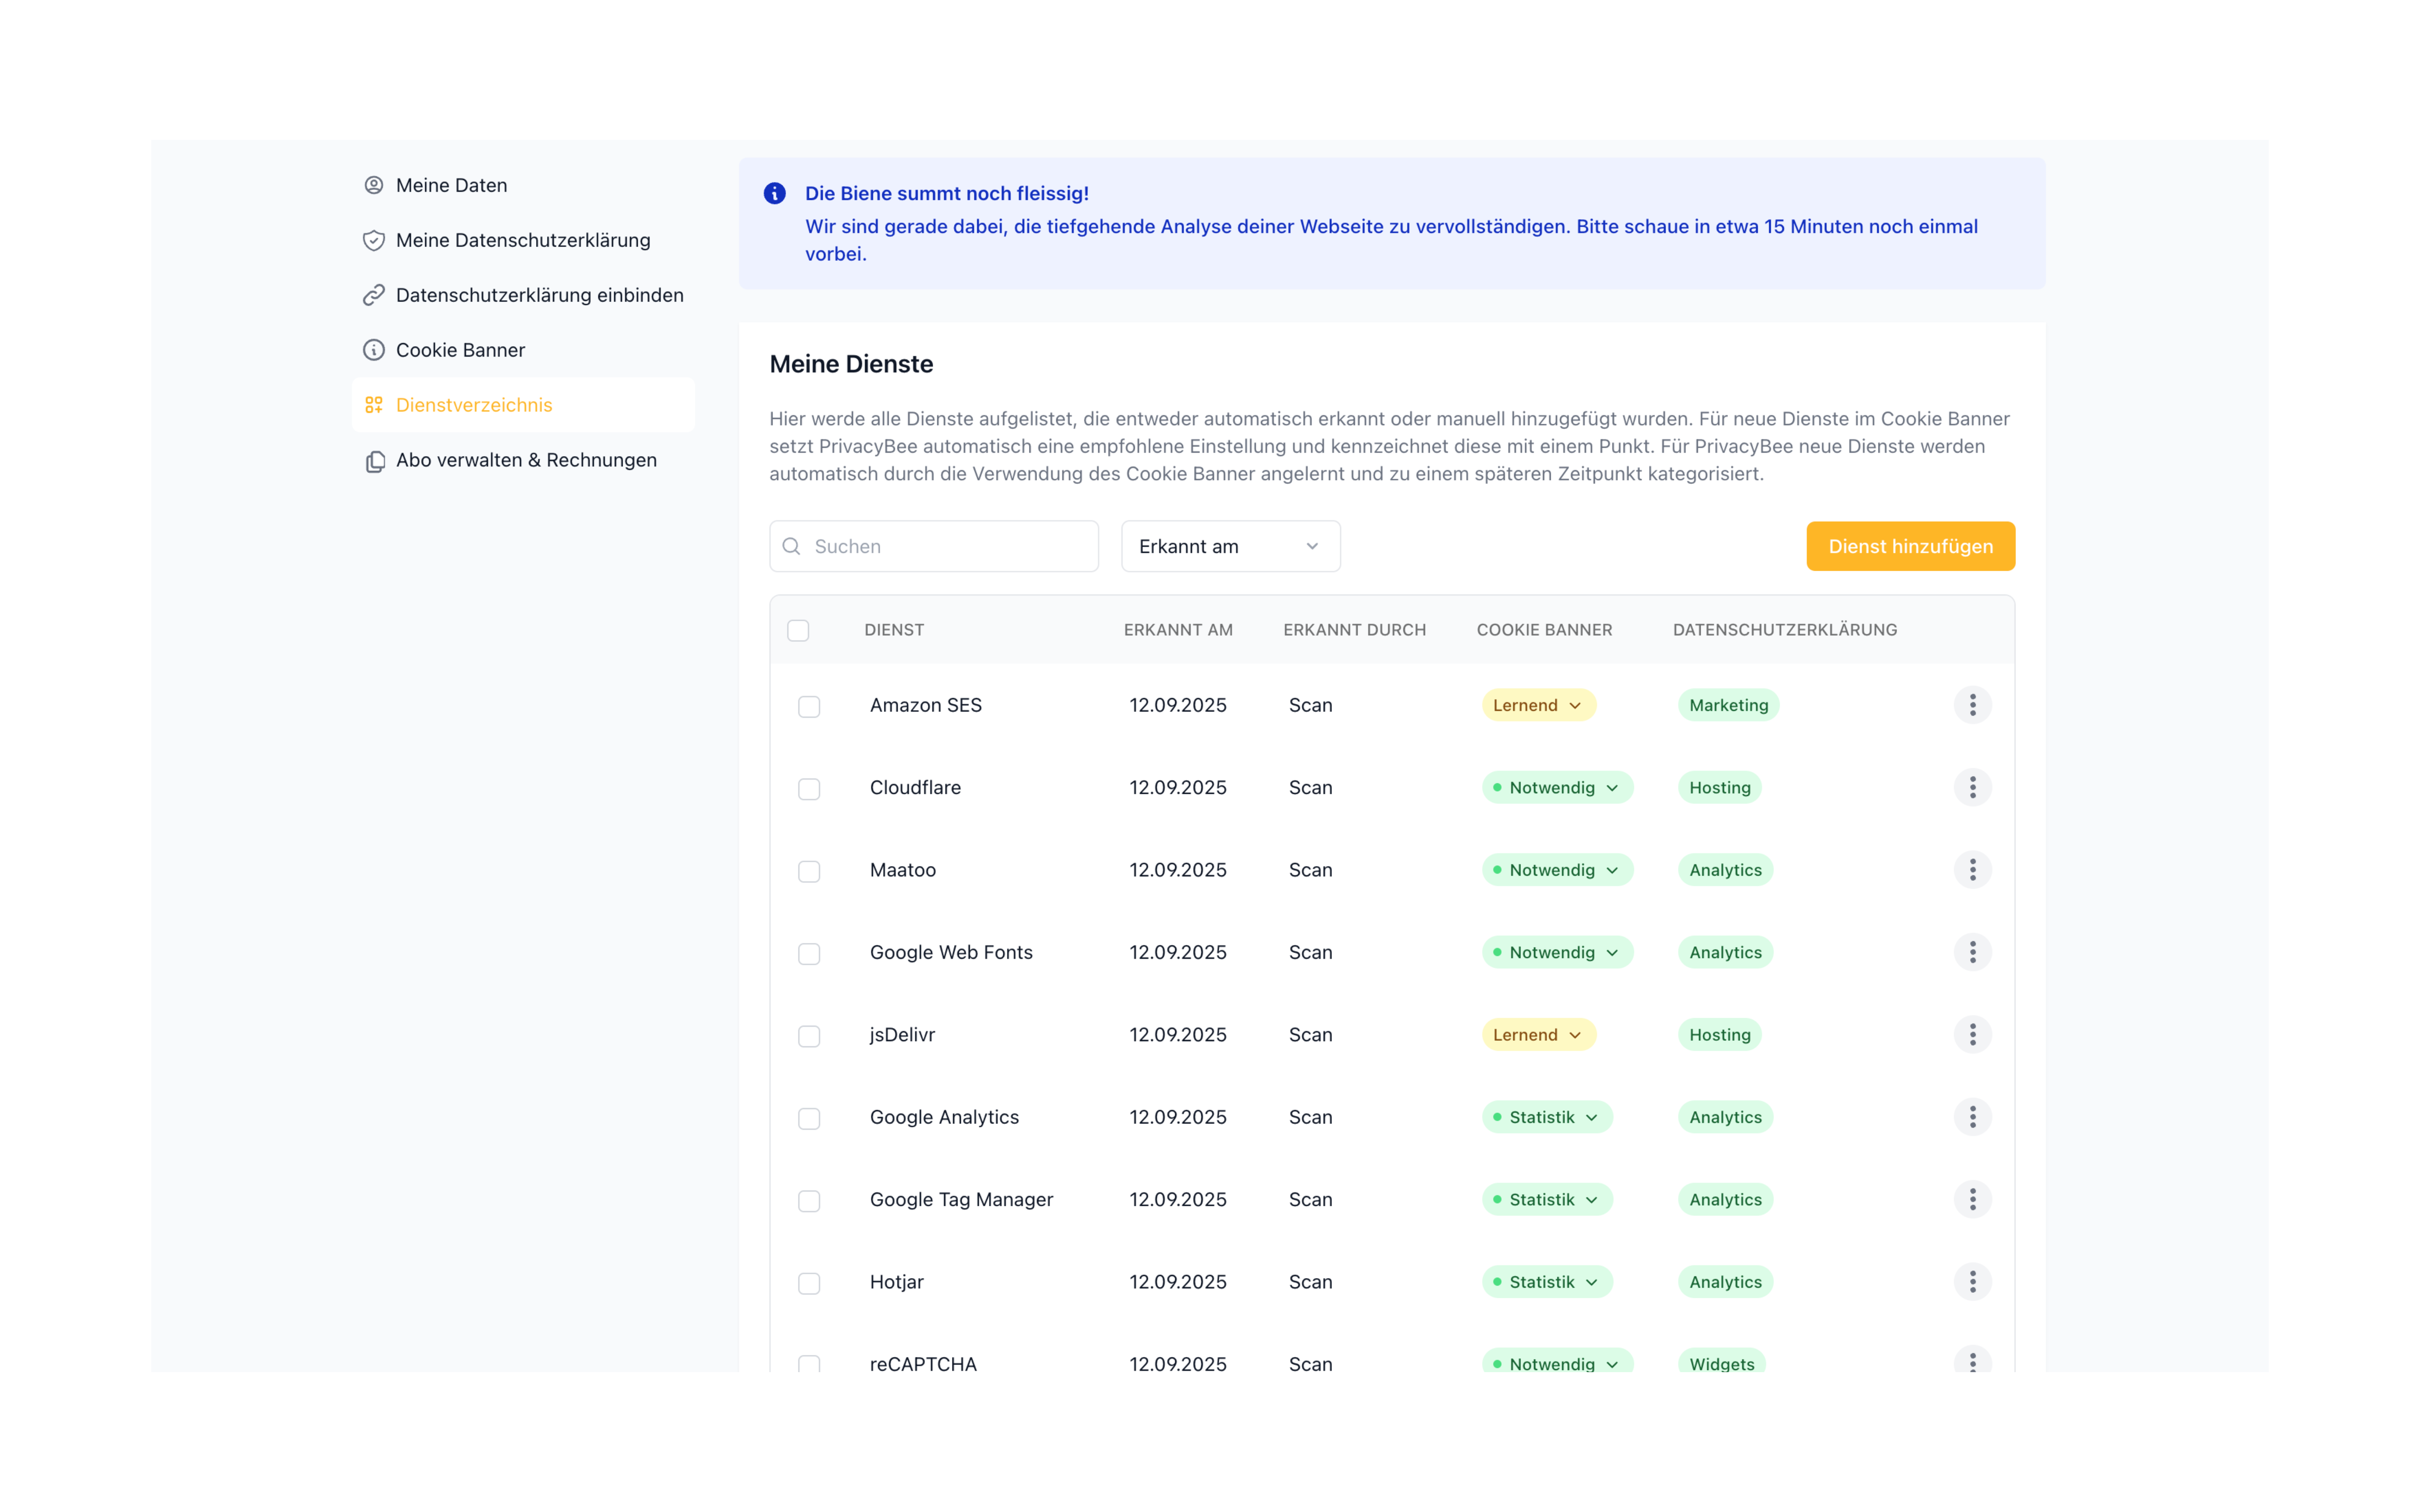Click the shield icon for Meine Datenschutzerklärung
Viewport: 2420px width, 1512px height.
pos(373,240)
